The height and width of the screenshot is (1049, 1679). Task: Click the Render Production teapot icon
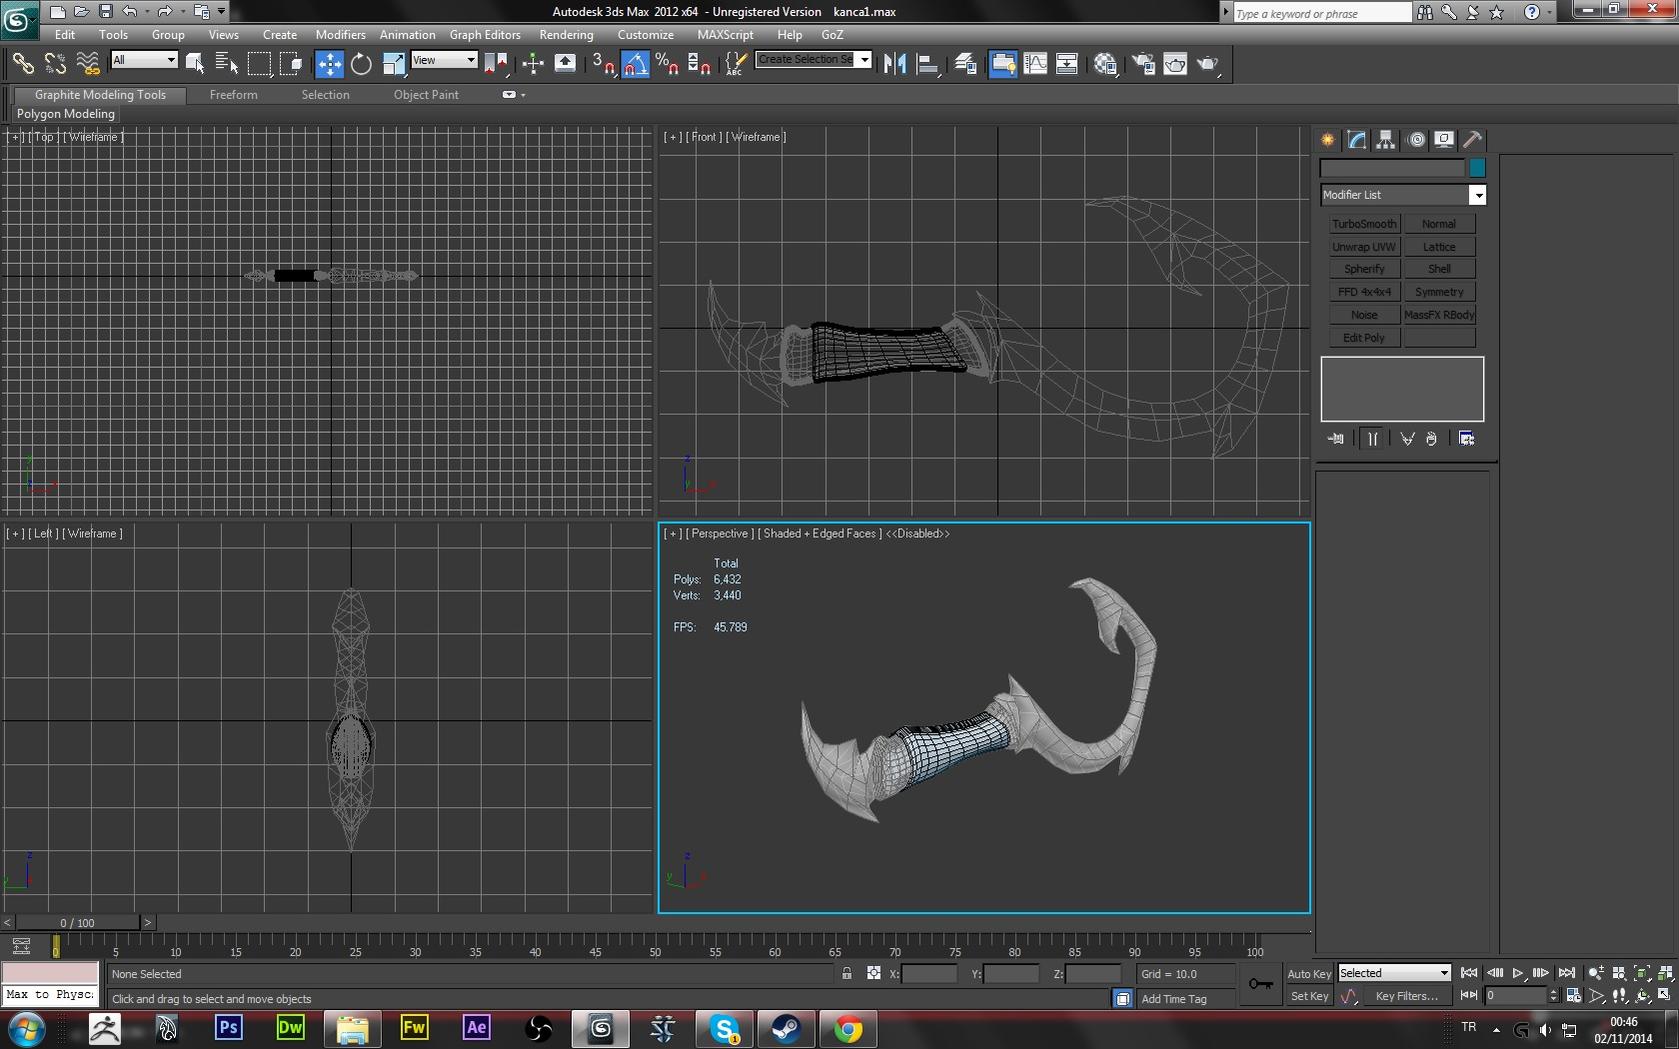pos(1208,64)
